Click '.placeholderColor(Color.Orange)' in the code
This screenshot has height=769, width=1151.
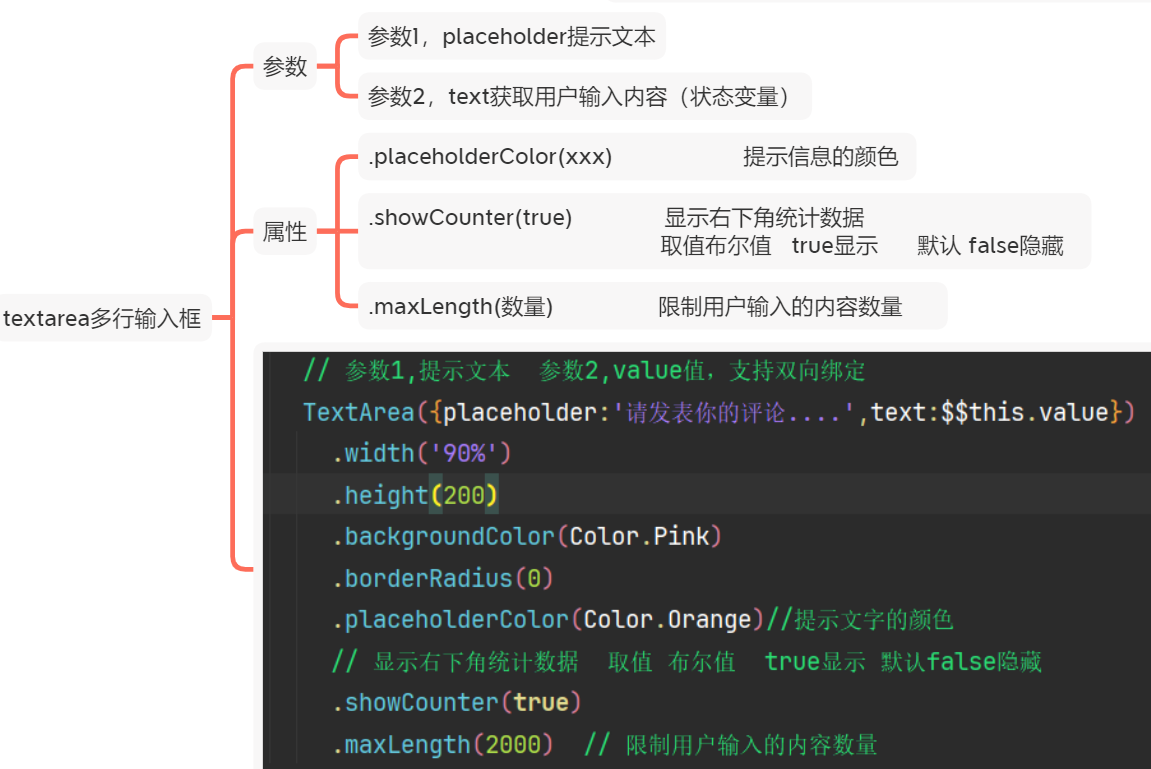(548, 619)
